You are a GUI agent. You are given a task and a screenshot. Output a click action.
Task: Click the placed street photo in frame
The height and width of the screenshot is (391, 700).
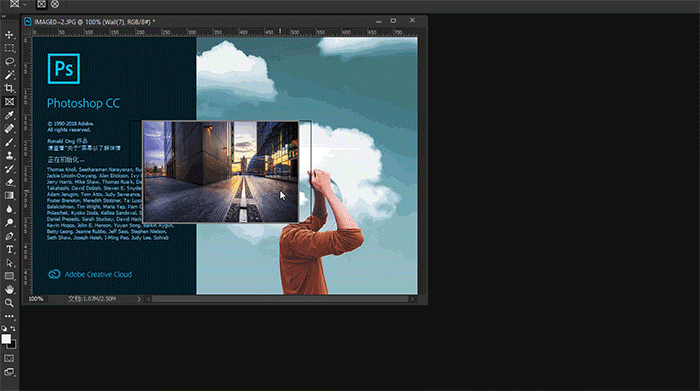pyautogui.click(x=221, y=171)
